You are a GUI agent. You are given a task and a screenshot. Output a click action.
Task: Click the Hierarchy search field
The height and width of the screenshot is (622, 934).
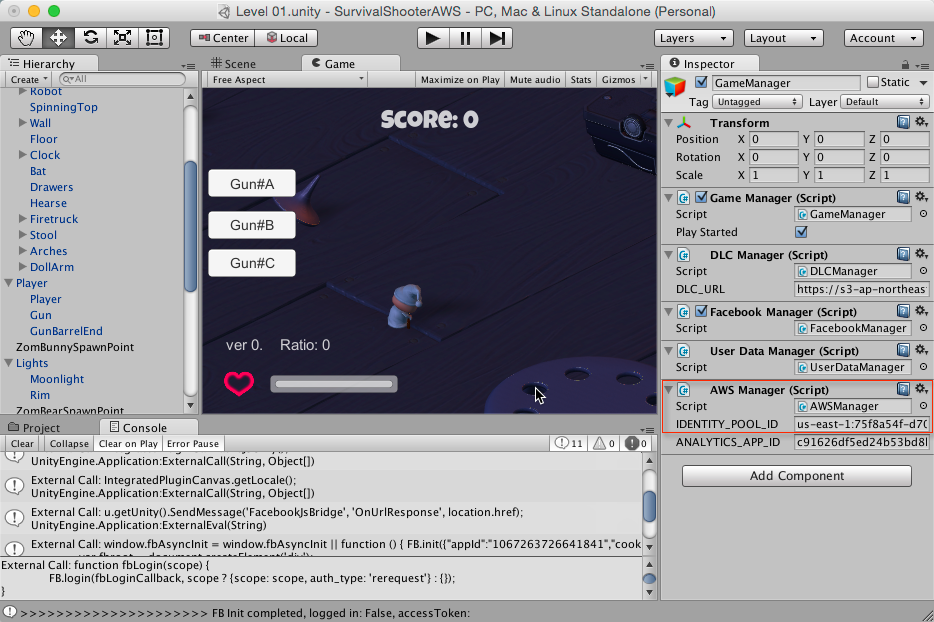point(123,79)
